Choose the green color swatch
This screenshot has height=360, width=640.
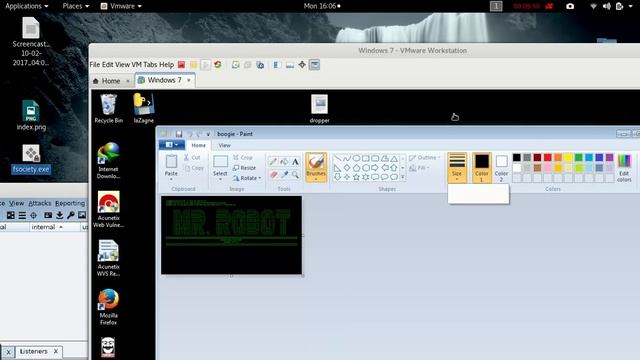pyautogui.click(x=578, y=158)
